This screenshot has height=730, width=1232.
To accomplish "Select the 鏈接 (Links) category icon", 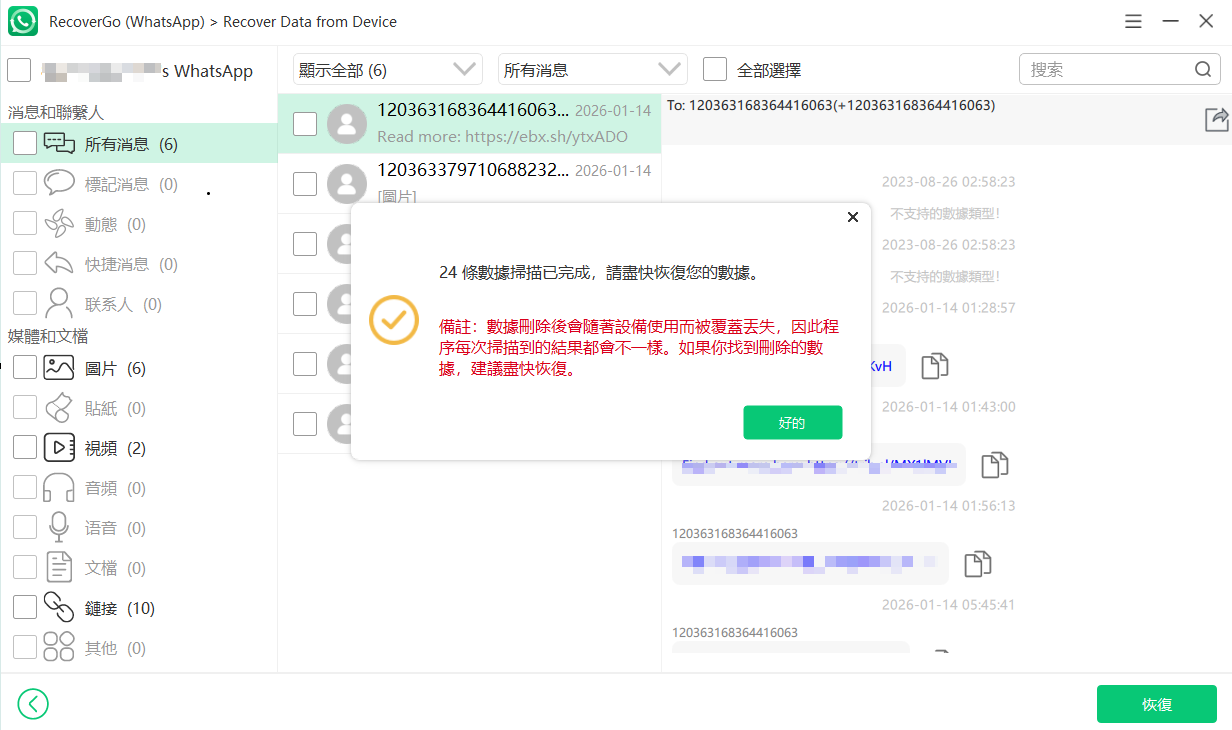I will click(59, 607).
